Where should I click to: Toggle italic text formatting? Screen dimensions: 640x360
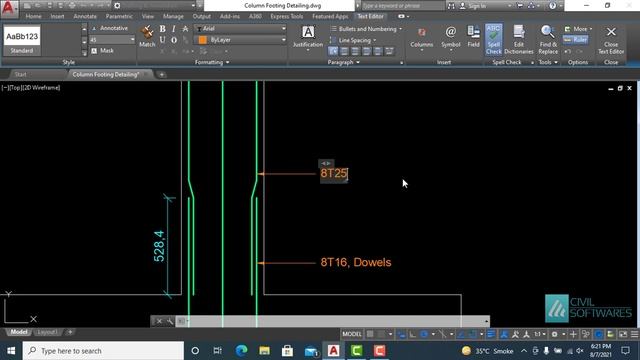point(174,29)
